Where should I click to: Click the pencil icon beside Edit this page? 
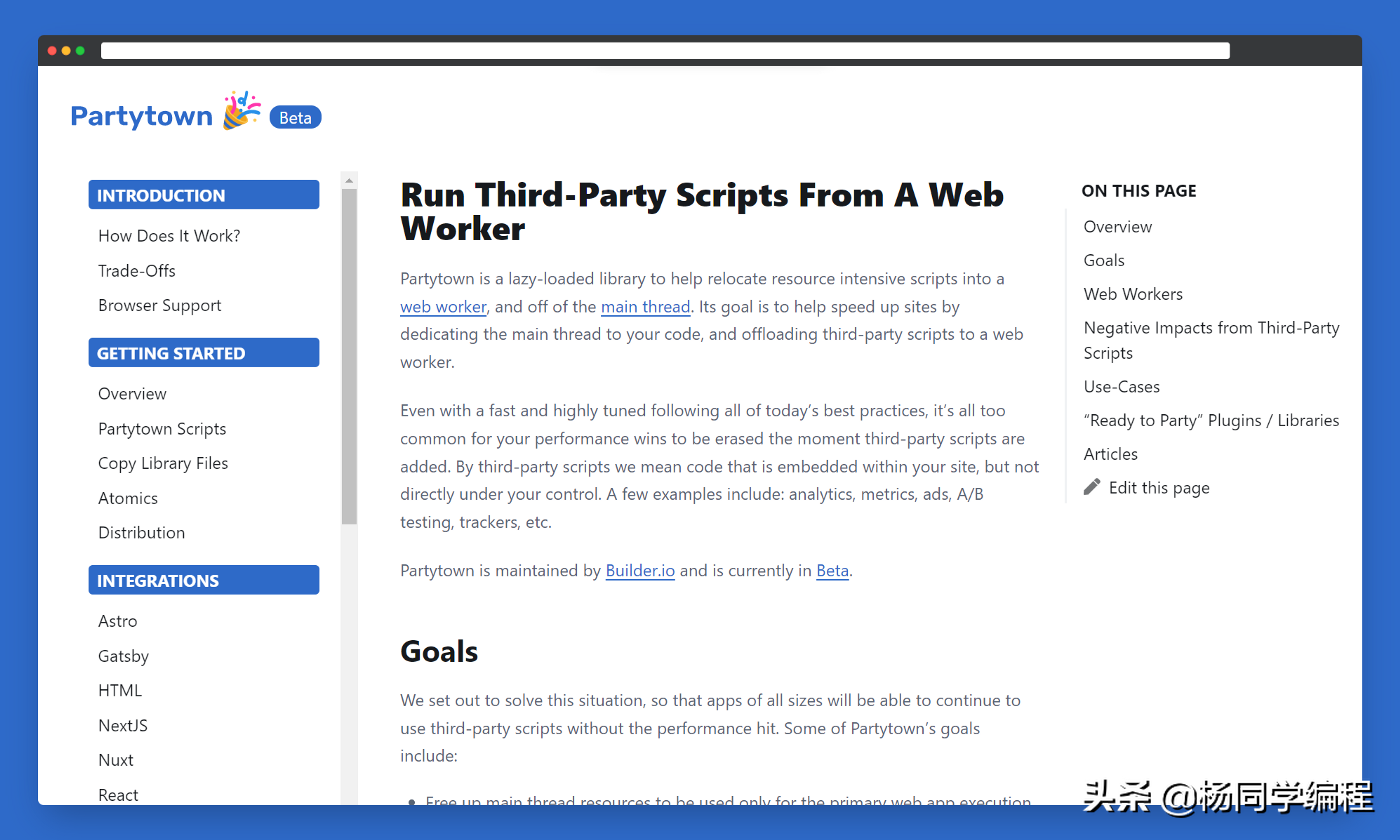pyautogui.click(x=1092, y=487)
